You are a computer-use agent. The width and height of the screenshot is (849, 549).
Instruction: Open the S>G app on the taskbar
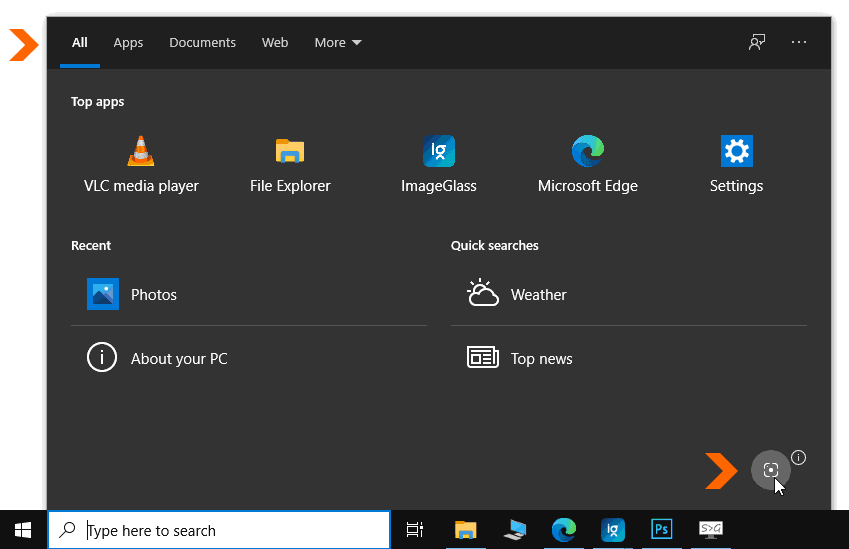pyautogui.click(x=710, y=530)
